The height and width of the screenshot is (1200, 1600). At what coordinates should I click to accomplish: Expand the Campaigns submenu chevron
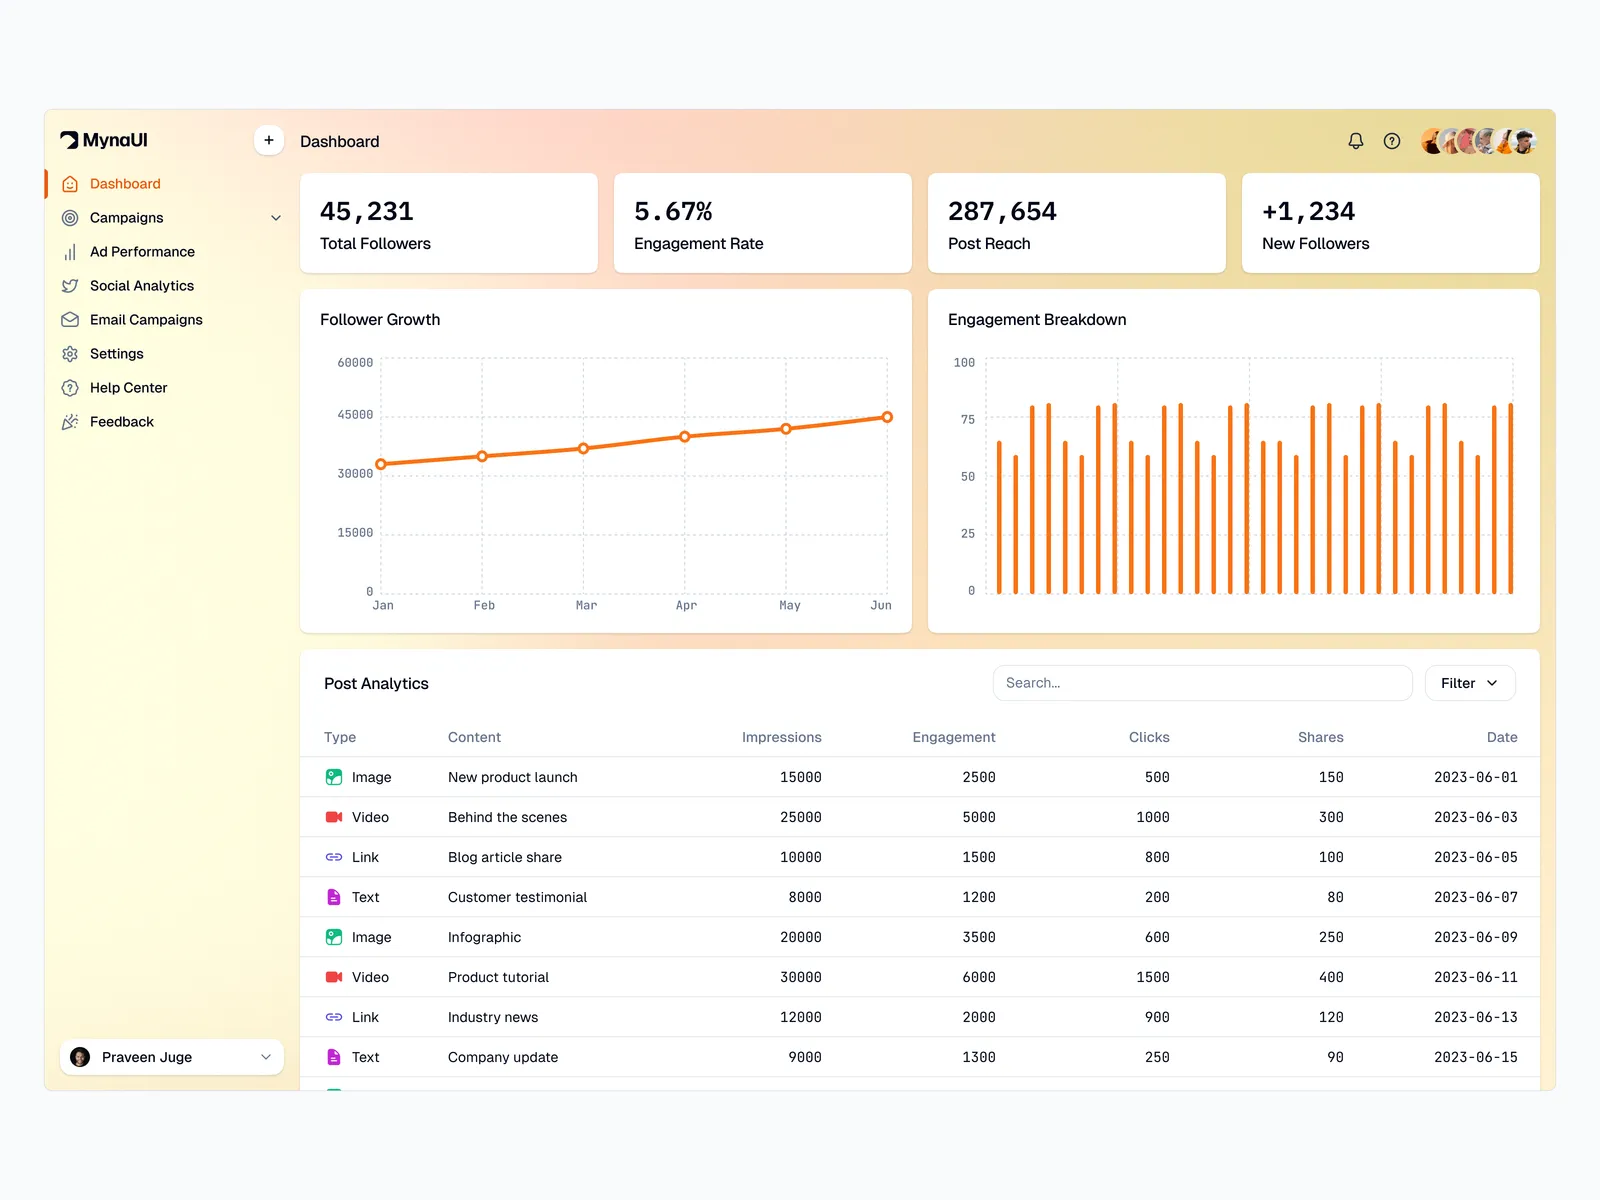click(276, 218)
